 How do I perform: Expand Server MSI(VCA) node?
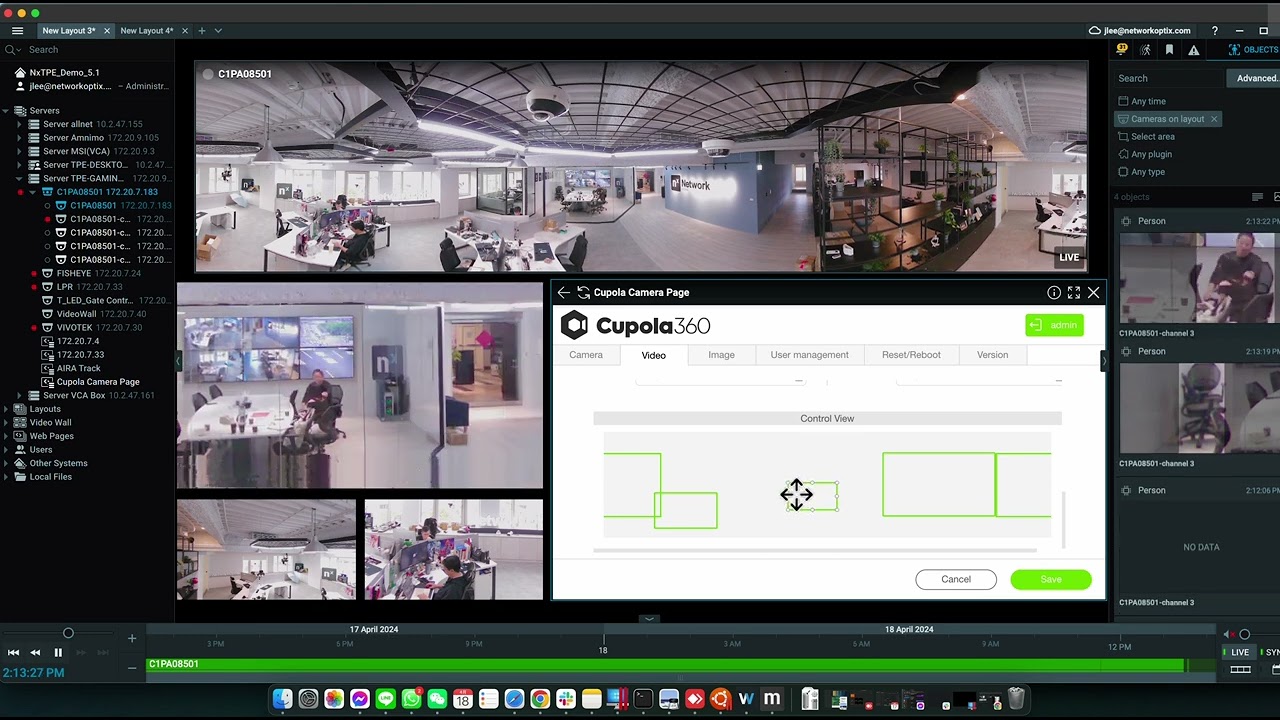pos(19,151)
